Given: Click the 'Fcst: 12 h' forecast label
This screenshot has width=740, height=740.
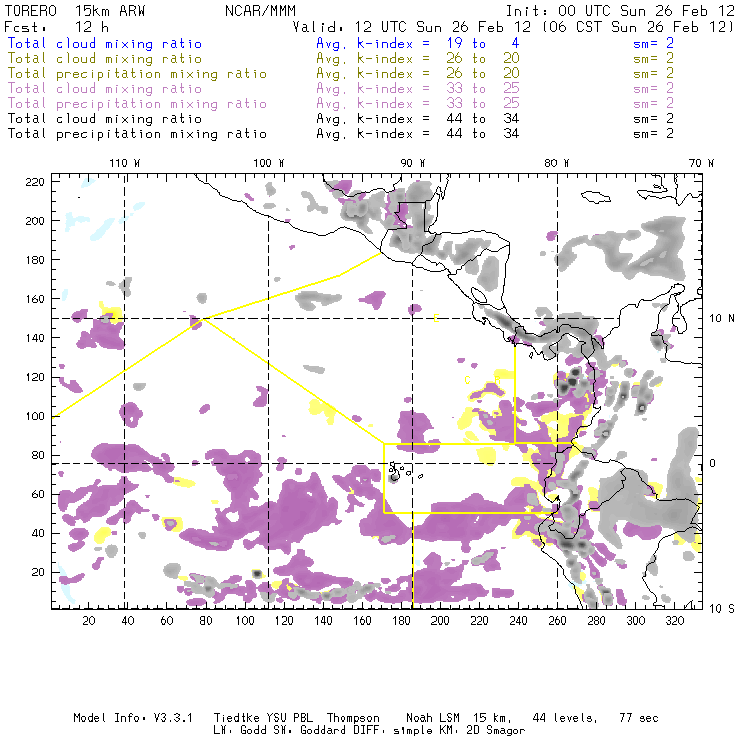Looking at the screenshot, I should [56, 27].
